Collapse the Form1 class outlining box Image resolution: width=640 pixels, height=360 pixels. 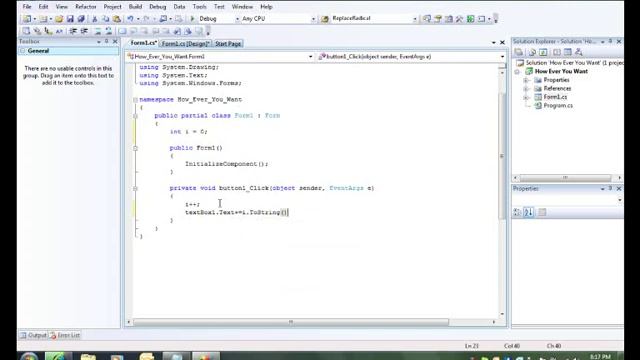coord(135,116)
